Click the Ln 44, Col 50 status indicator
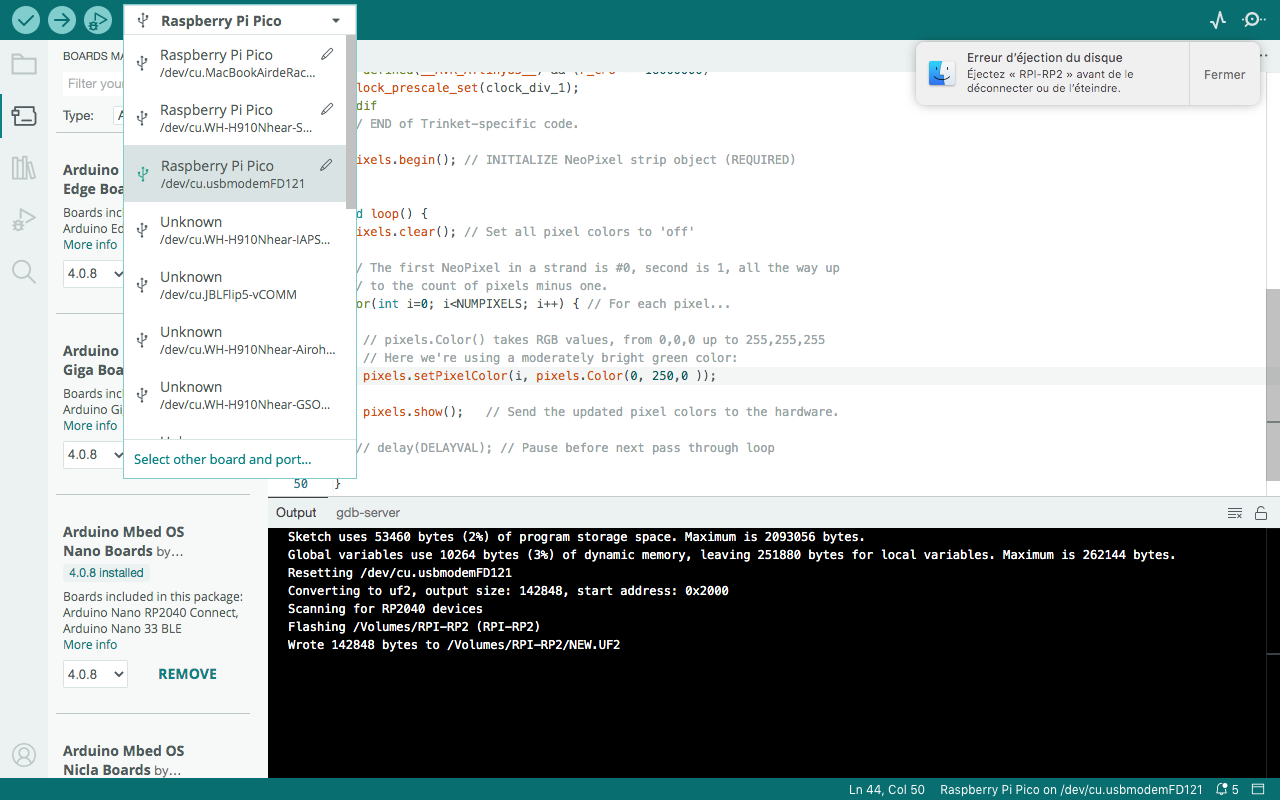The width and height of the screenshot is (1280, 800). 886,790
